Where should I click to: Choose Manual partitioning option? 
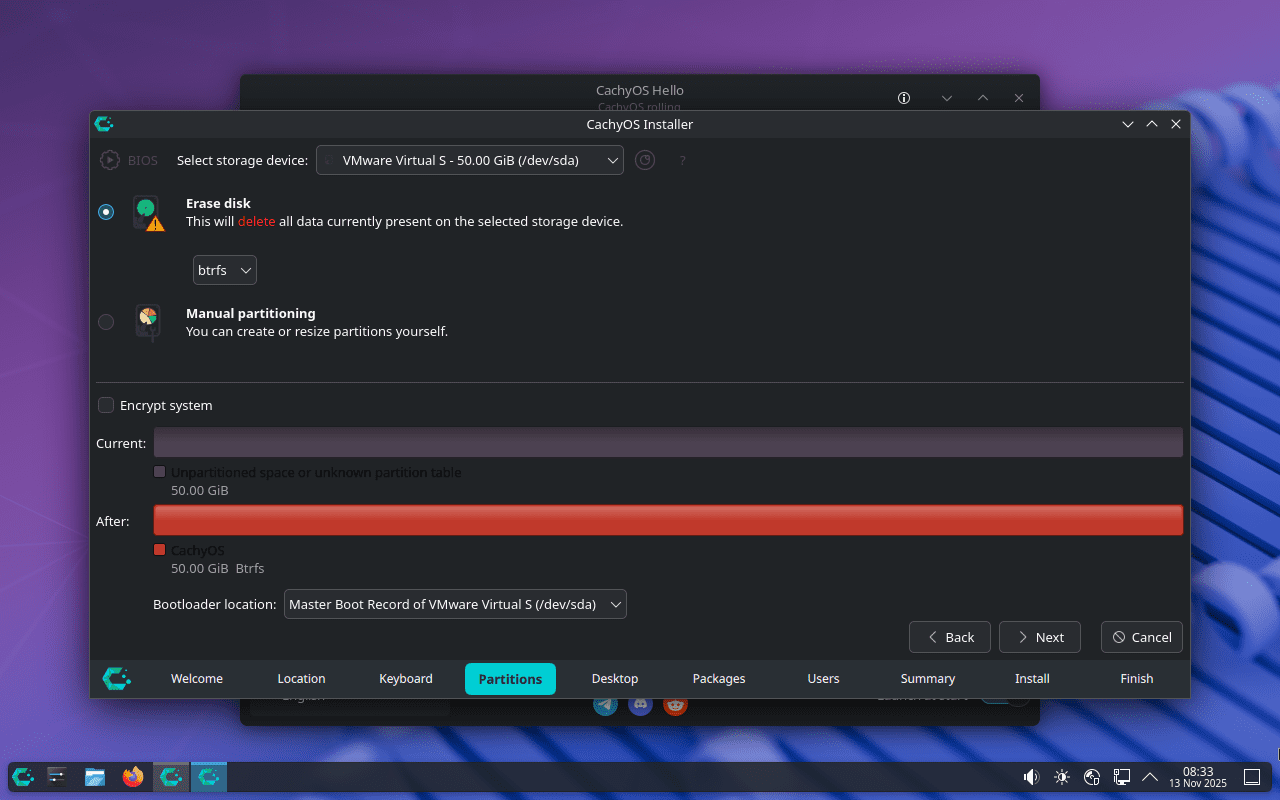coord(106,321)
